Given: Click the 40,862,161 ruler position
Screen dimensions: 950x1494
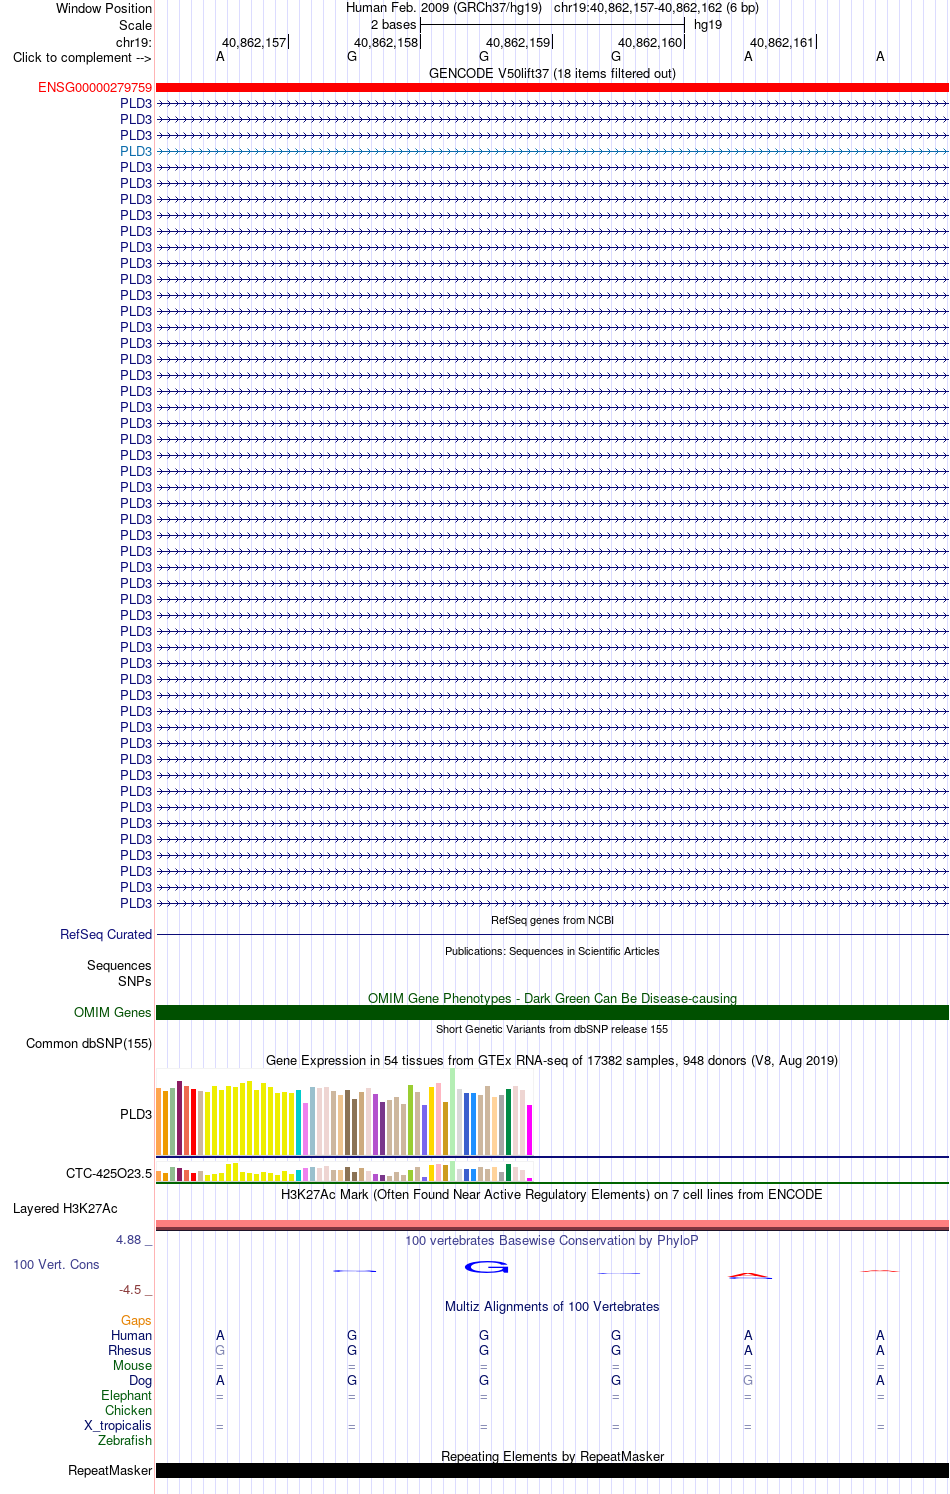Looking at the screenshot, I should [782, 43].
